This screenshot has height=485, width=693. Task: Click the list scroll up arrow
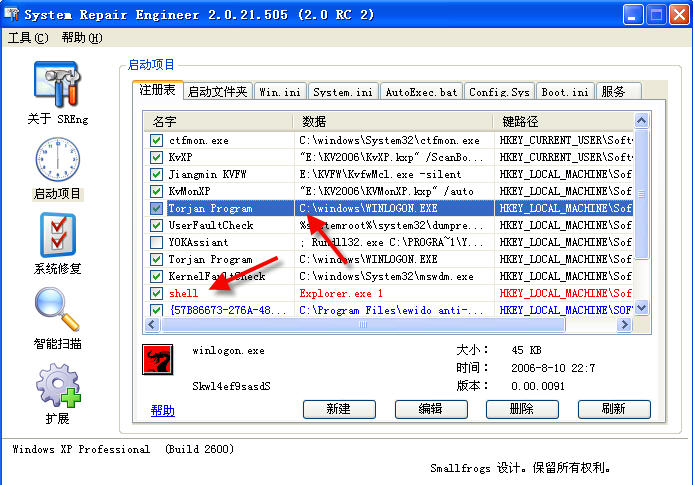[642, 120]
